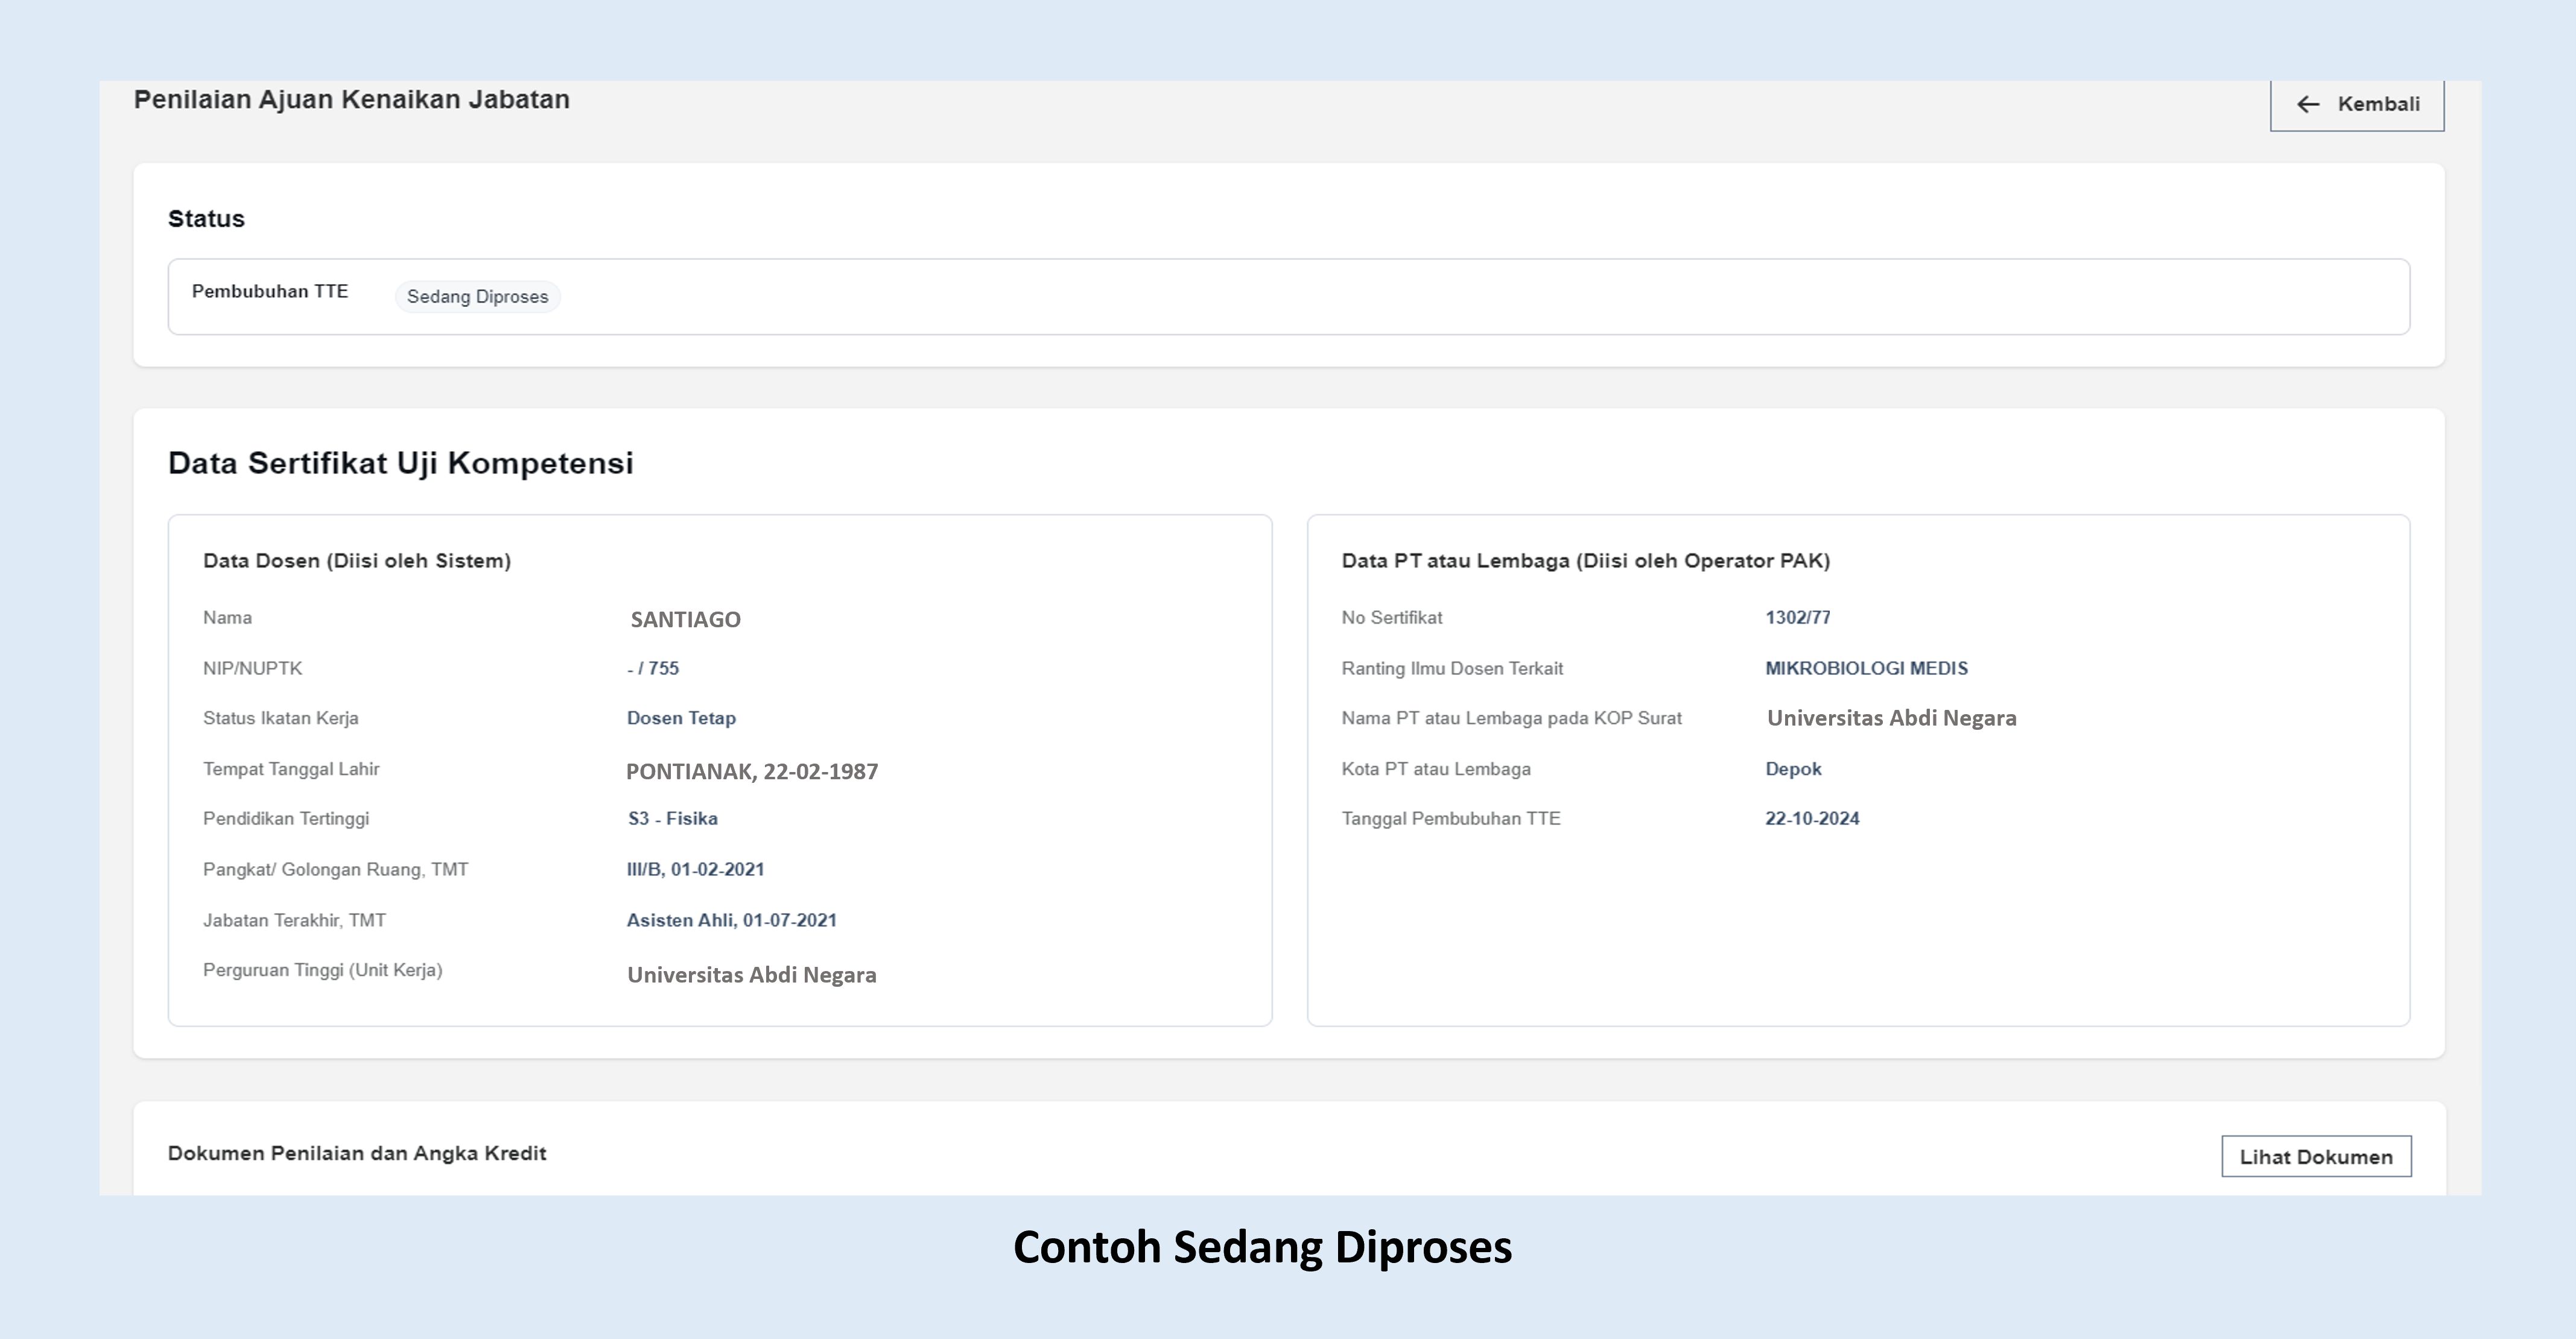
Task: Click the Penilaian Ajuan Kenaikan Jabatan title
Action: coord(352,100)
